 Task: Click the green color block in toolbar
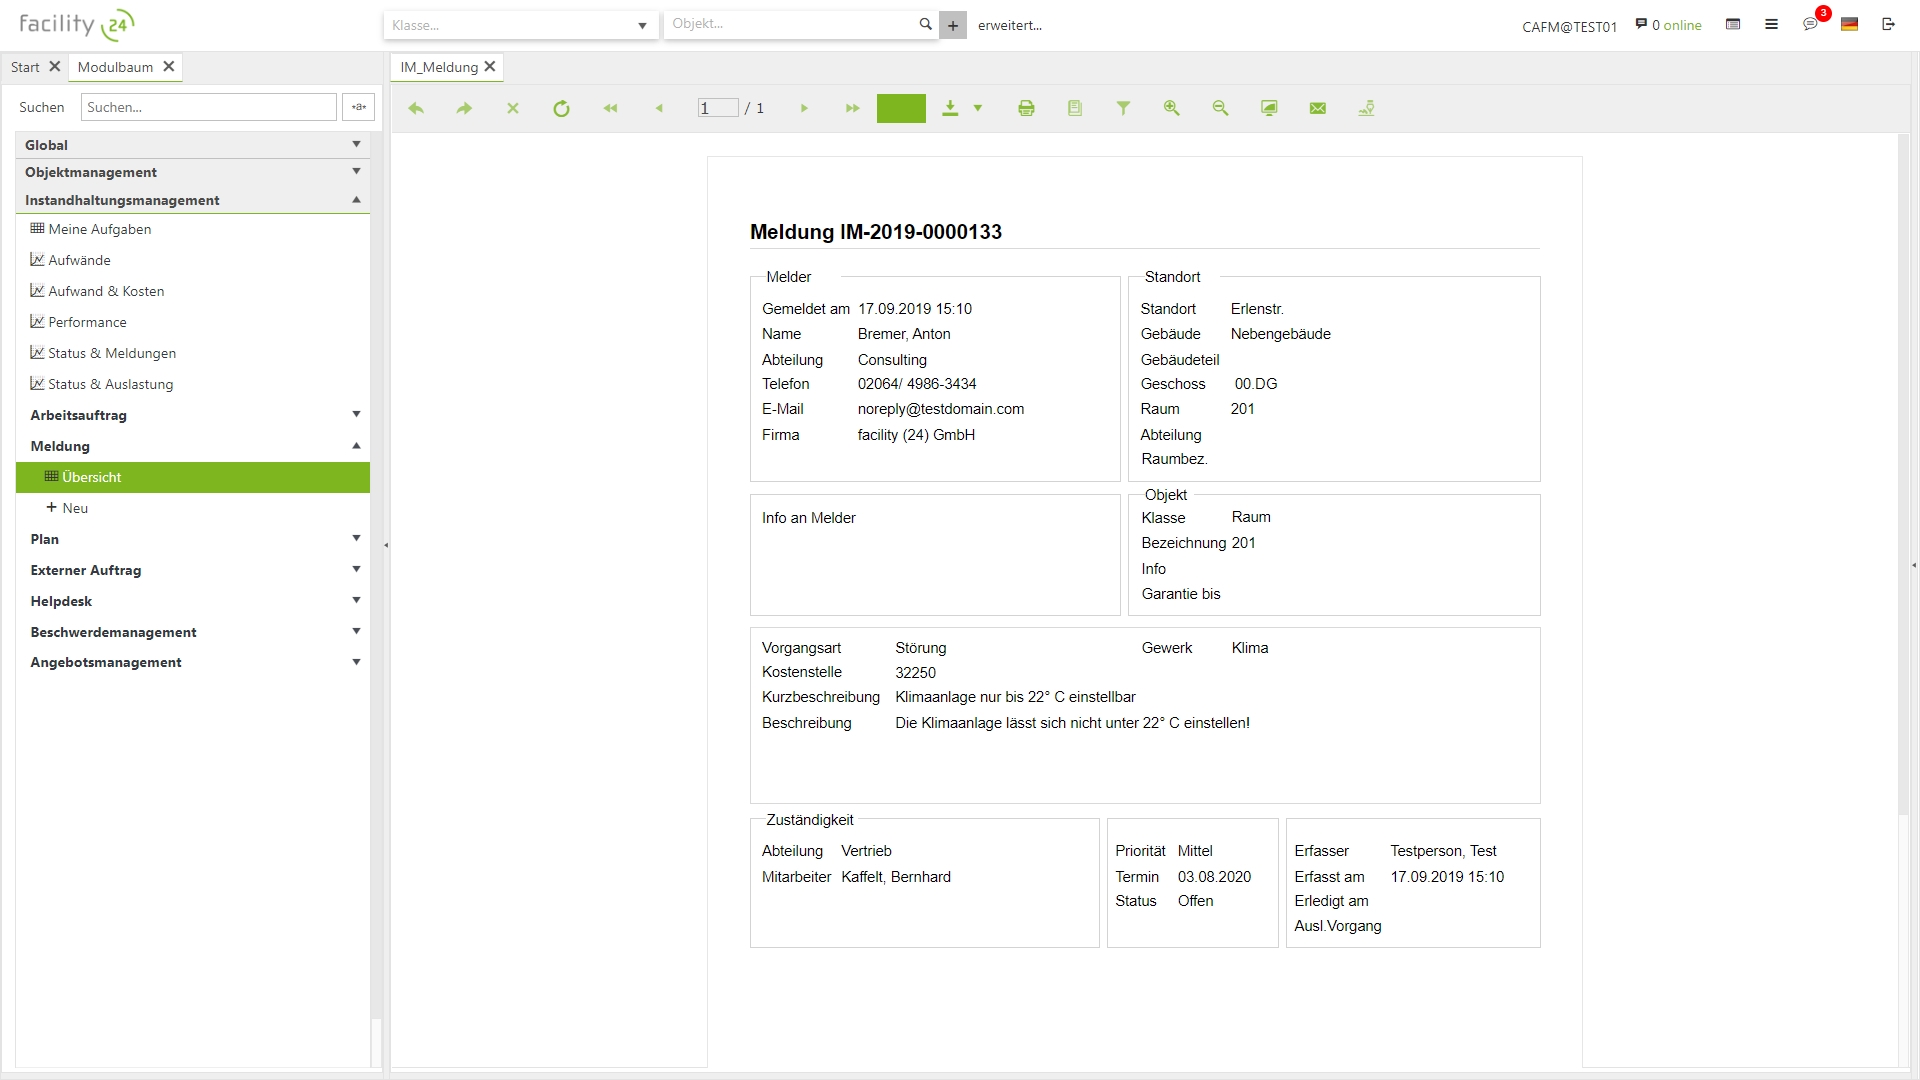click(901, 108)
